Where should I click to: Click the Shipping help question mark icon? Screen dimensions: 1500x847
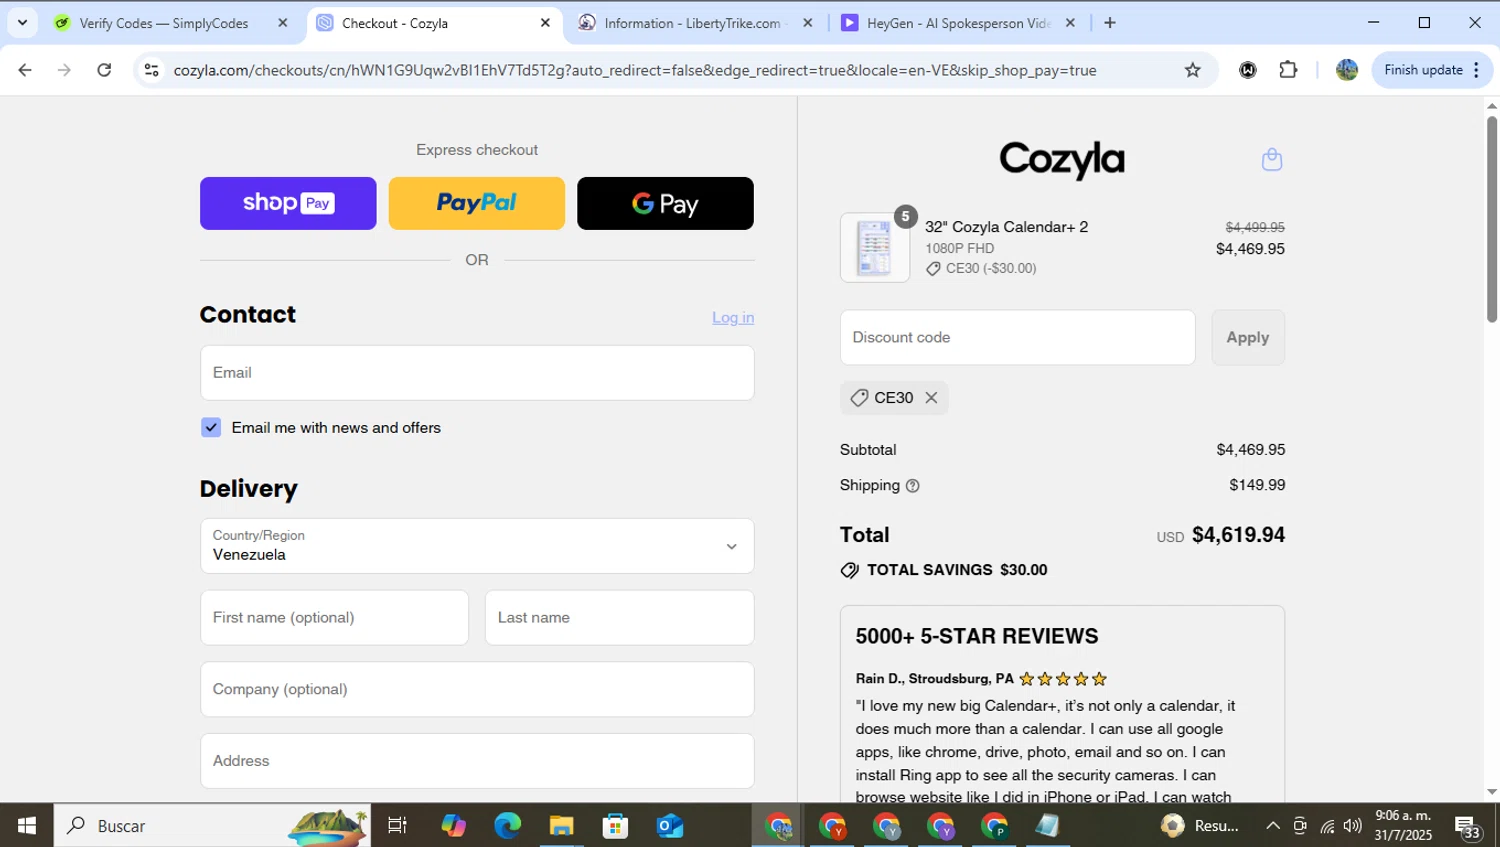click(912, 486)
